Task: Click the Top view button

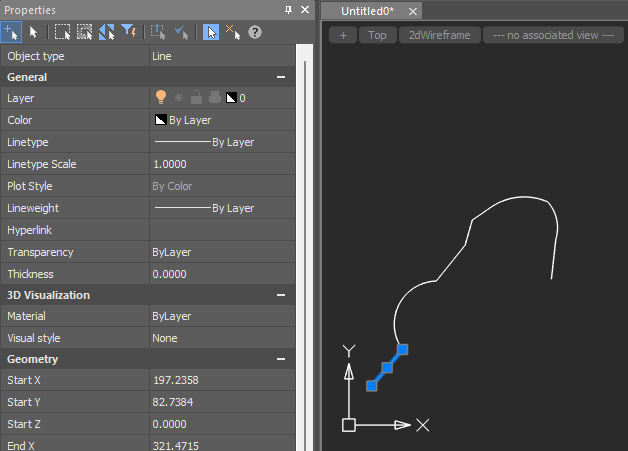Action: (377, 35)
